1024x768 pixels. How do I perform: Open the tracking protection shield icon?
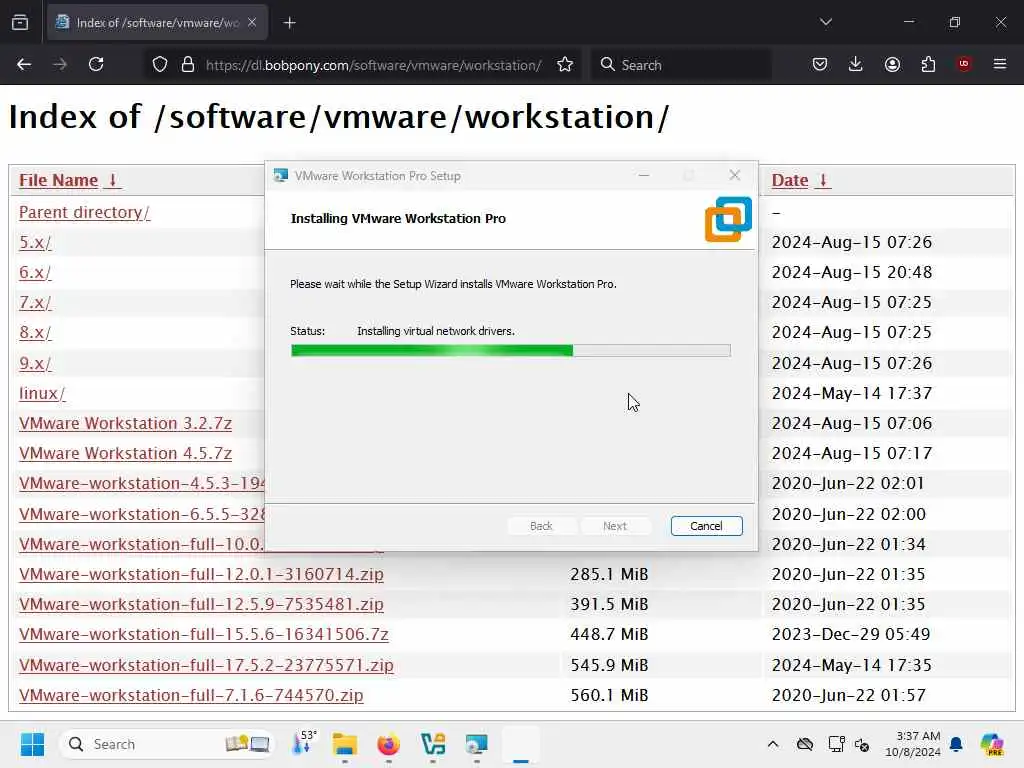coord(160,65)
